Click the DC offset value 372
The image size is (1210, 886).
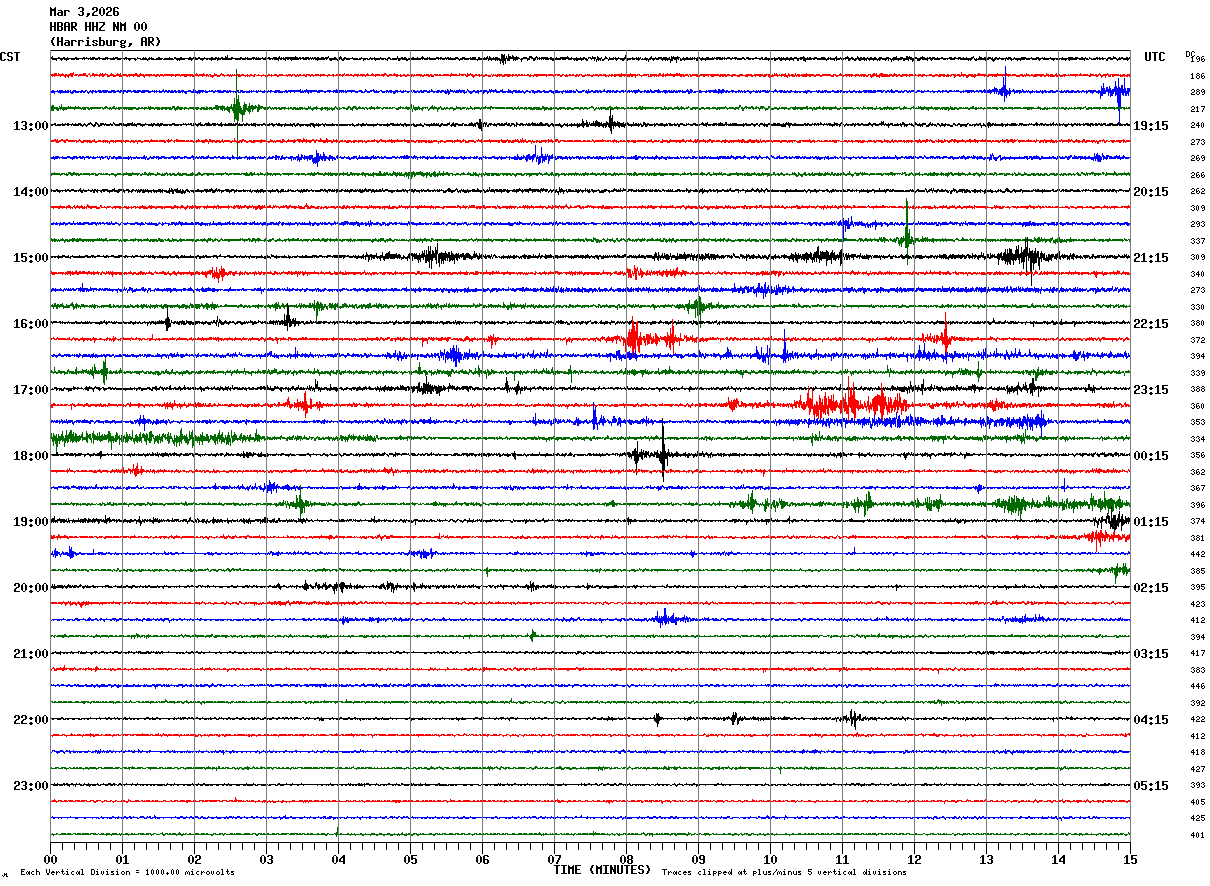tap(1197, 340)
